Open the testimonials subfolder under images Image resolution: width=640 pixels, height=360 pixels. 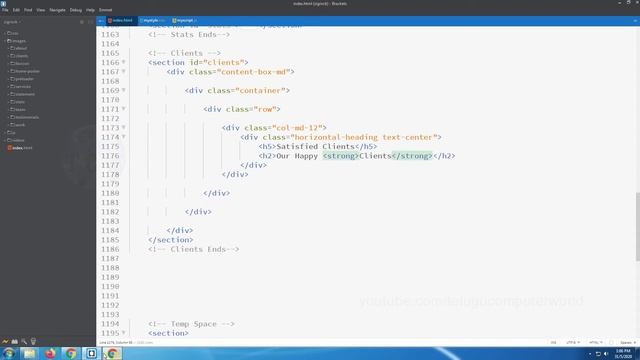[x=24, y=117]
